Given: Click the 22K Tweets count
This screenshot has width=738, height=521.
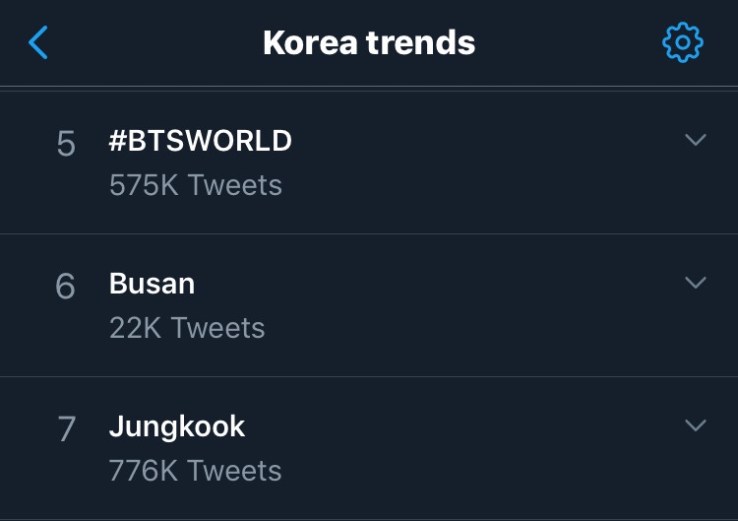Looking at the screenshot, I should [187, 328].
